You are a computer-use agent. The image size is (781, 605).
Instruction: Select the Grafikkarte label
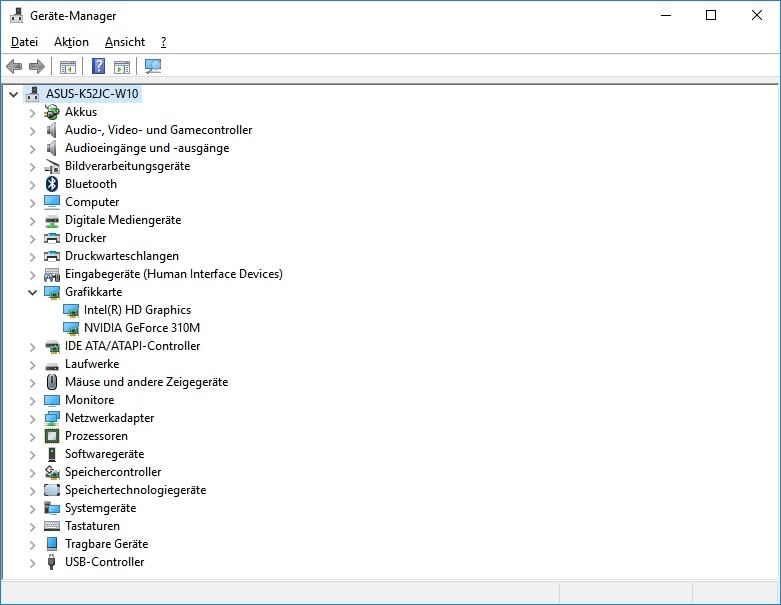click(94, 292)
